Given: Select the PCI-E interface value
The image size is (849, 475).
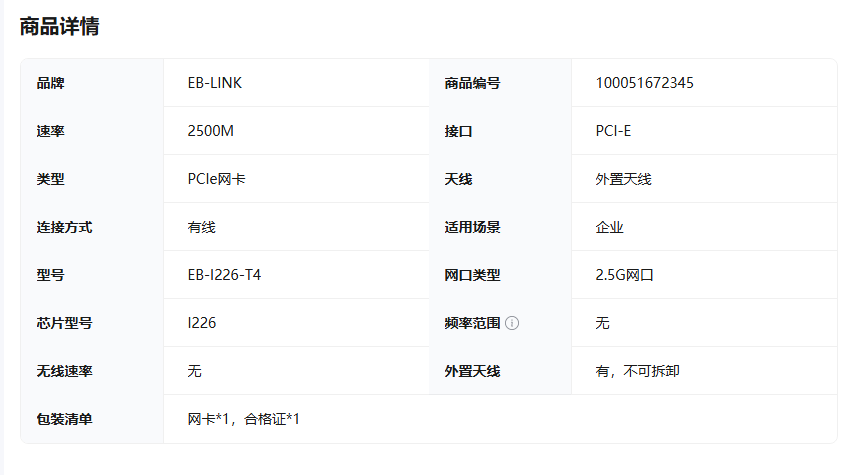Looking at the screenshot, I should 613,131.
